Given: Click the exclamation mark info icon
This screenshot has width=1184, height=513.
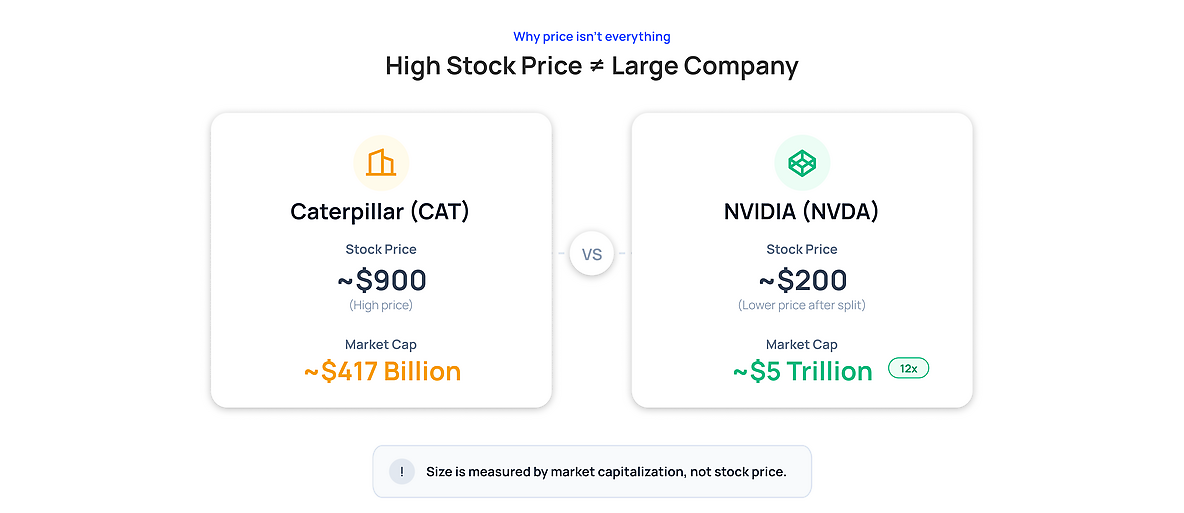Looking at the screenshot, I should pyautogui.click(x=402, y=471).
